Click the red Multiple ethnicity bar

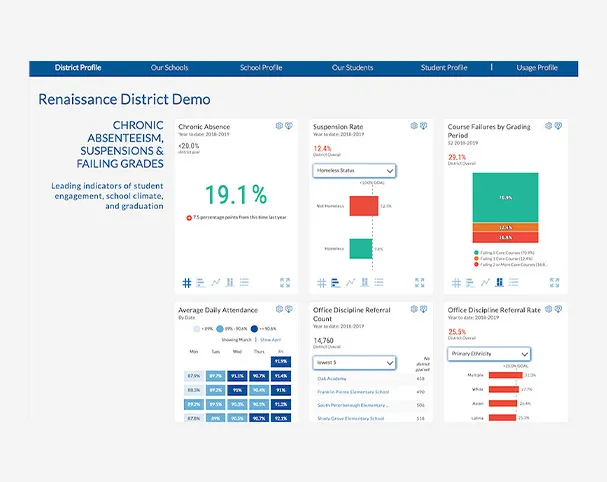(506, 375)
